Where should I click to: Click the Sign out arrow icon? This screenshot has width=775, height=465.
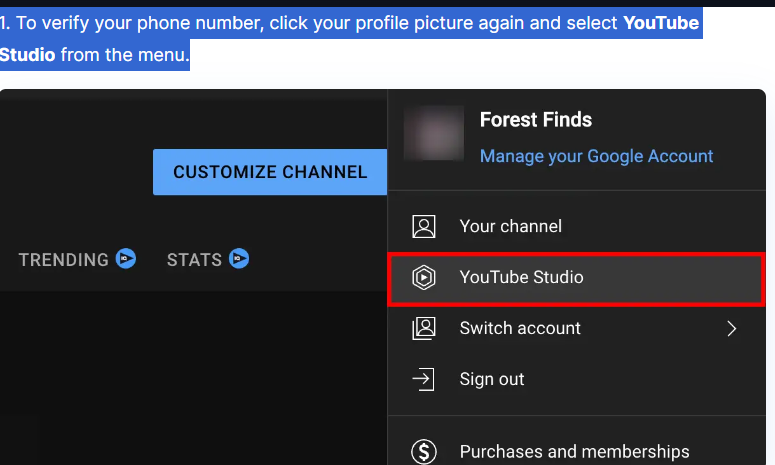423,379
